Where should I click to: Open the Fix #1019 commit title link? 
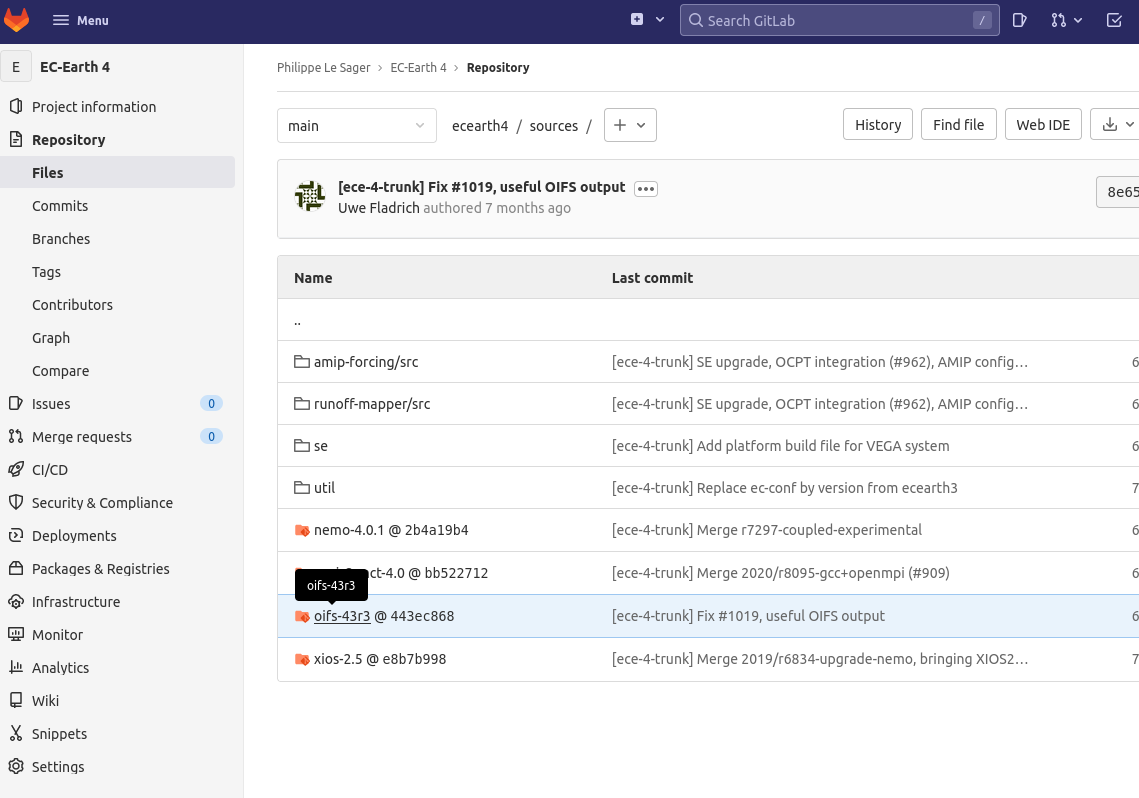pos(481,187)
